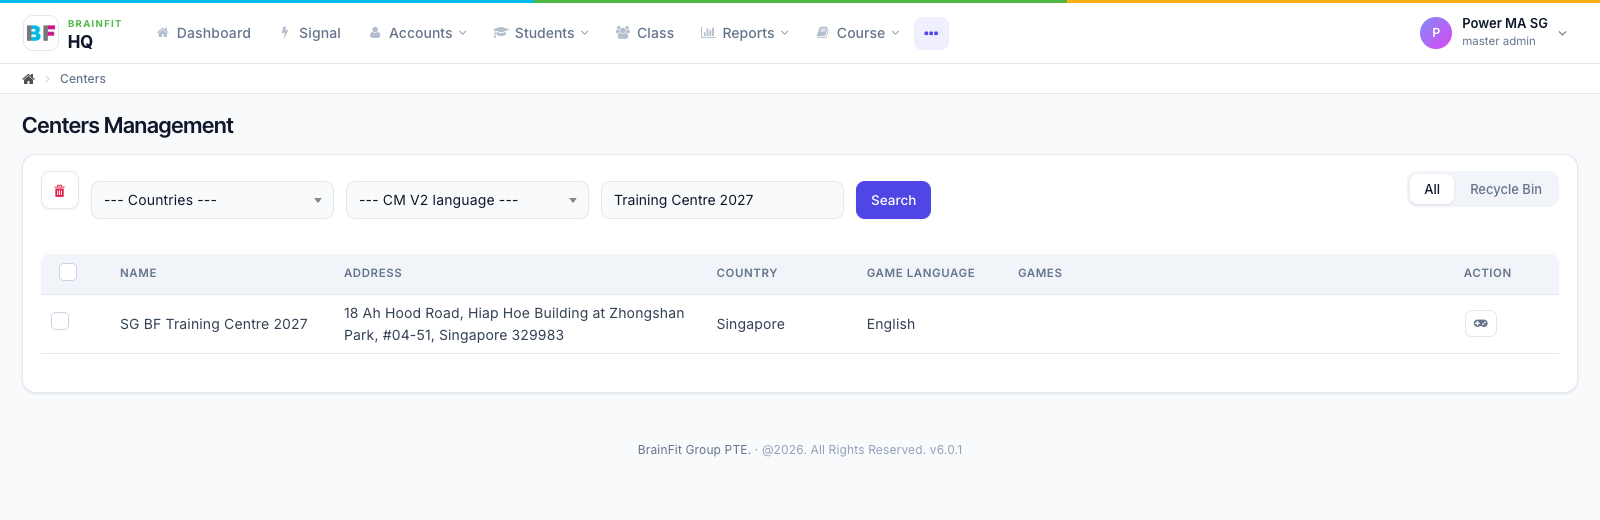The image size is (1600, 520).
Task: Expand the Reports menu
Action: 745,33
